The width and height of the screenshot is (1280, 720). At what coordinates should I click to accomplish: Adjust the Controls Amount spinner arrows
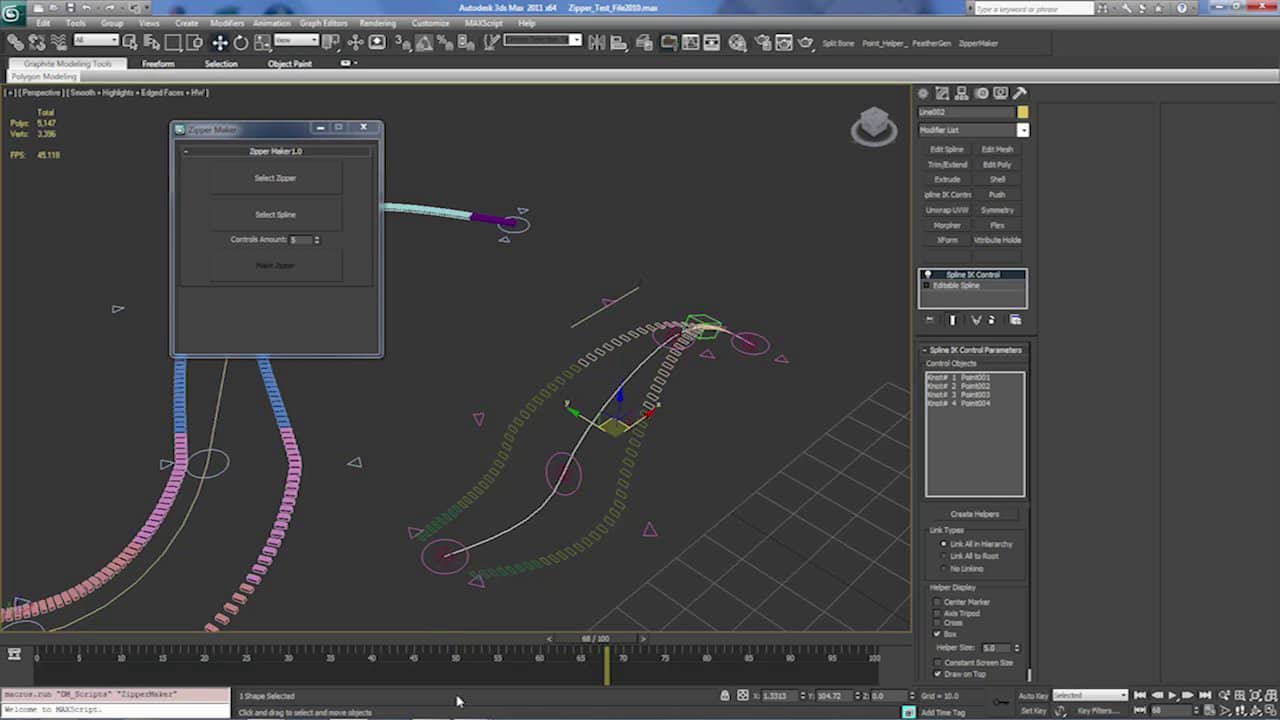317,240
